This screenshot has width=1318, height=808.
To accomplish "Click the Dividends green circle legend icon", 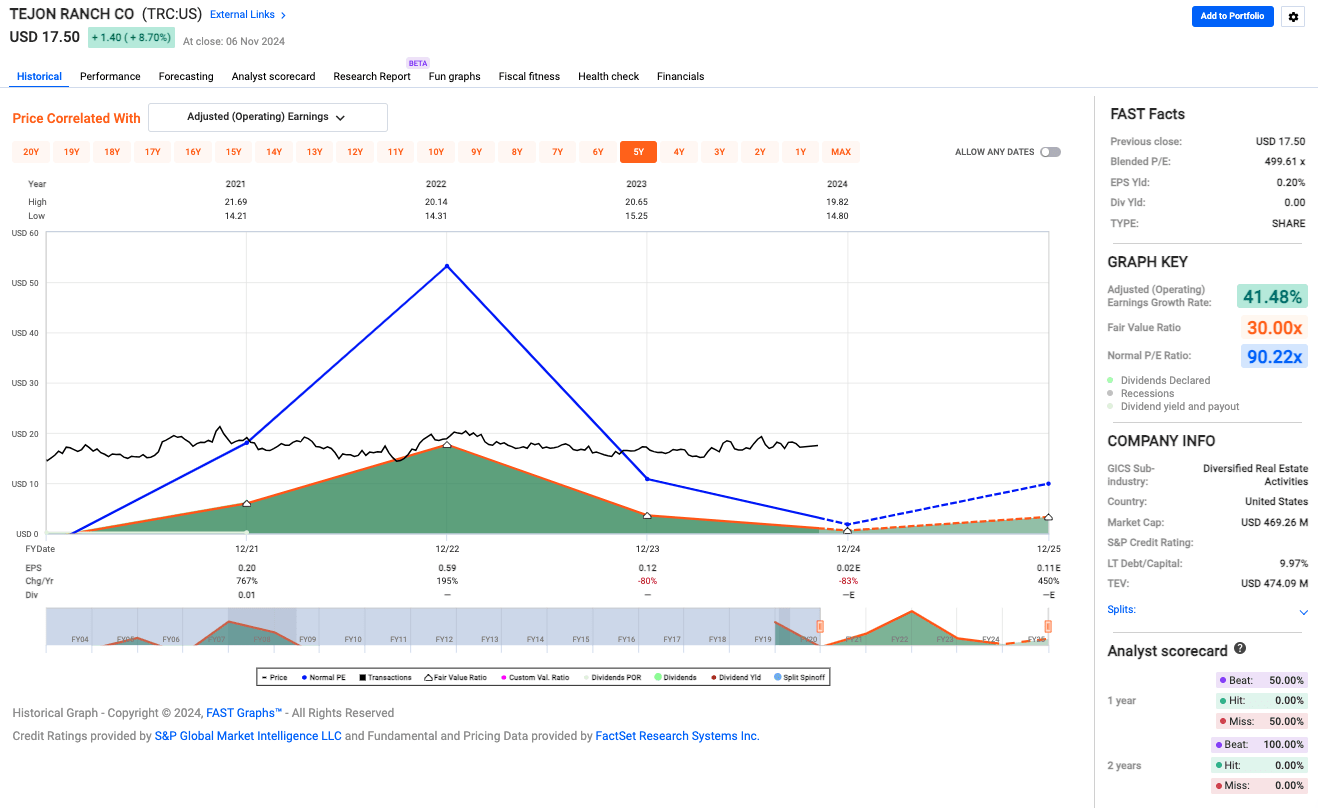I will (657, 677).
